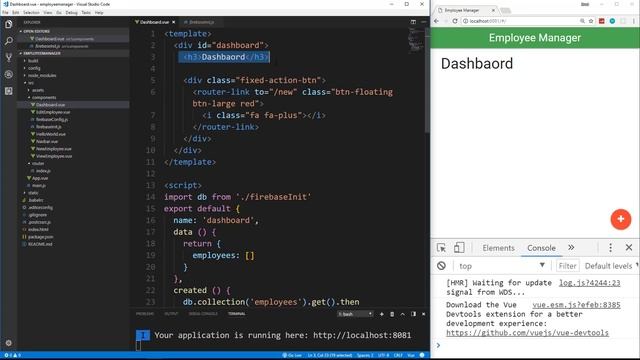The image size is (640, 360).
Task: Expand the build folder
Action: click(33, 61)
